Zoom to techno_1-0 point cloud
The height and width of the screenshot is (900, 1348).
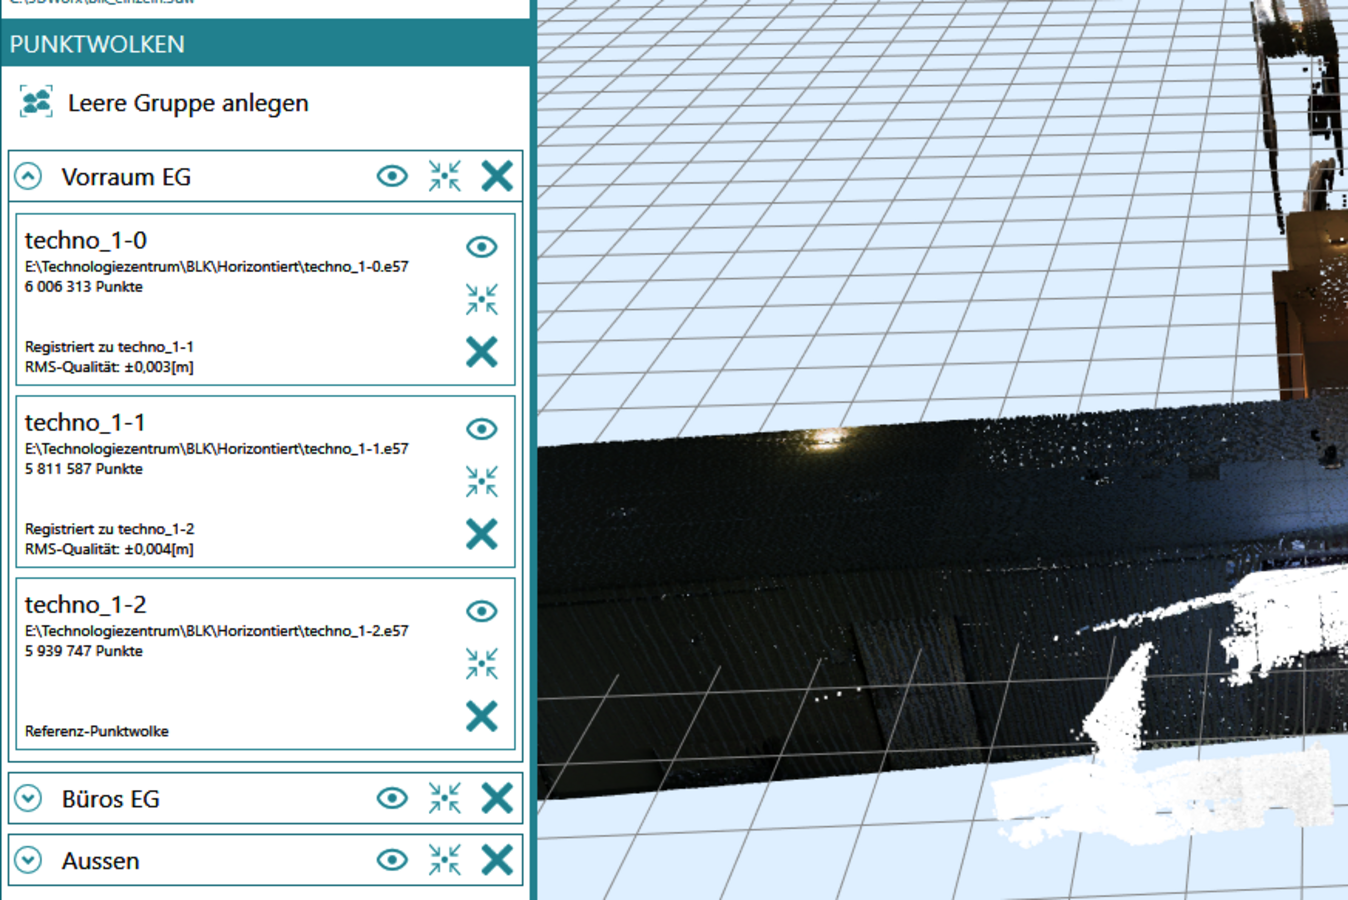click(x=481, y=299)
